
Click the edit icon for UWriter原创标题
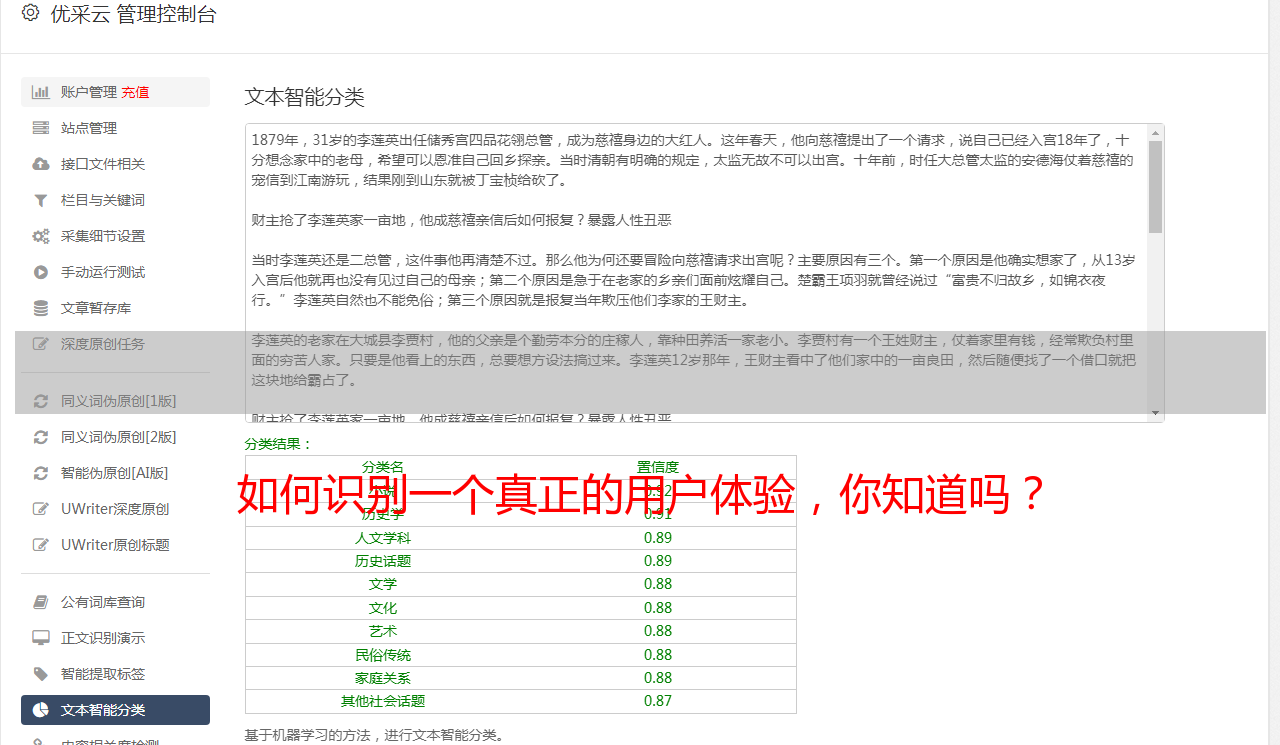pyautogui.click(x=41, y=545)
